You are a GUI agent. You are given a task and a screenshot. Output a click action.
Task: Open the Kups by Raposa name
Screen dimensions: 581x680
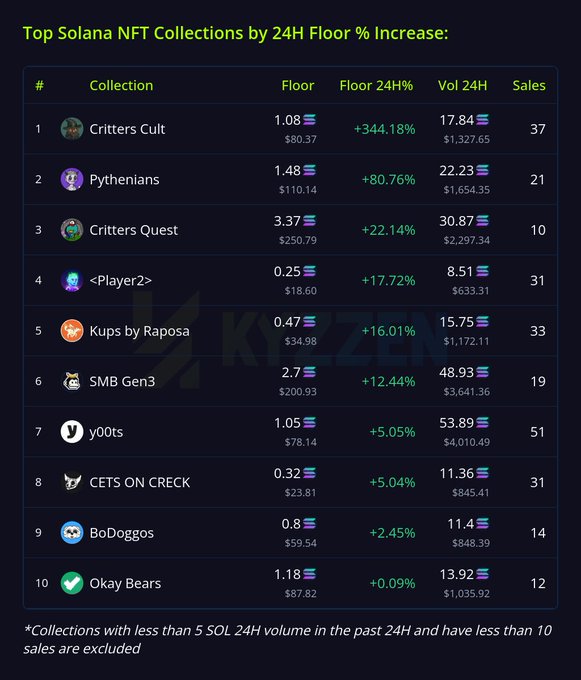pyautogui.click(x=140, y=331)
